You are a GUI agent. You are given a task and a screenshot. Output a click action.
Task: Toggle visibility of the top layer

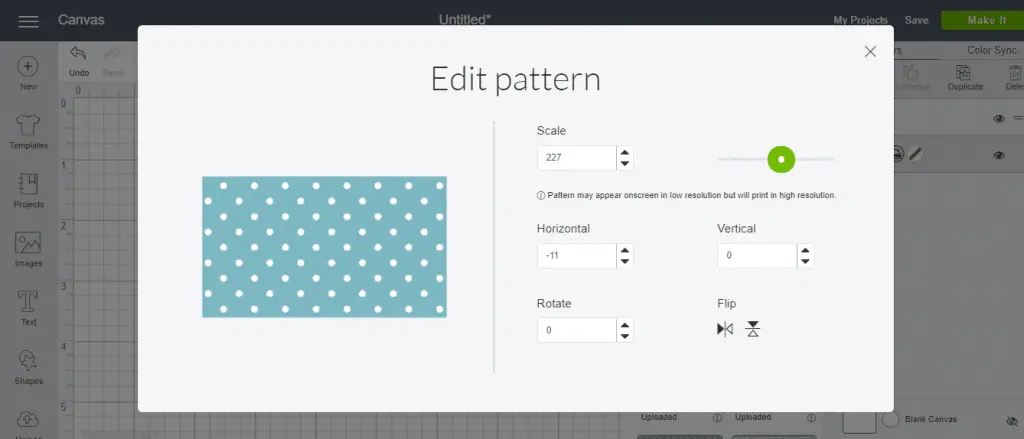pos(999,119)
